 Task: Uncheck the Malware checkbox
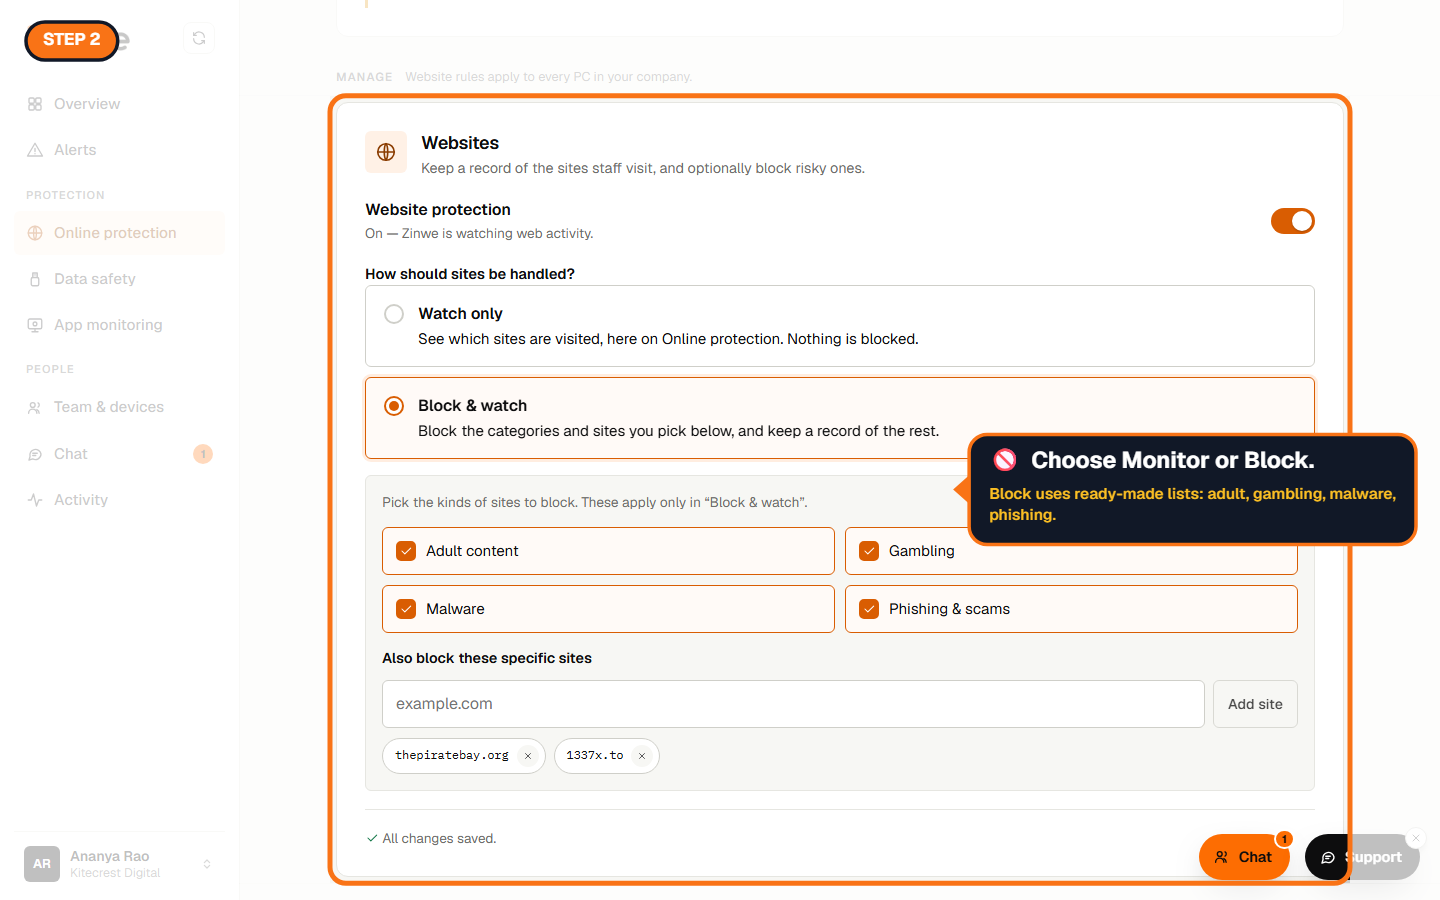click(406, 609)
